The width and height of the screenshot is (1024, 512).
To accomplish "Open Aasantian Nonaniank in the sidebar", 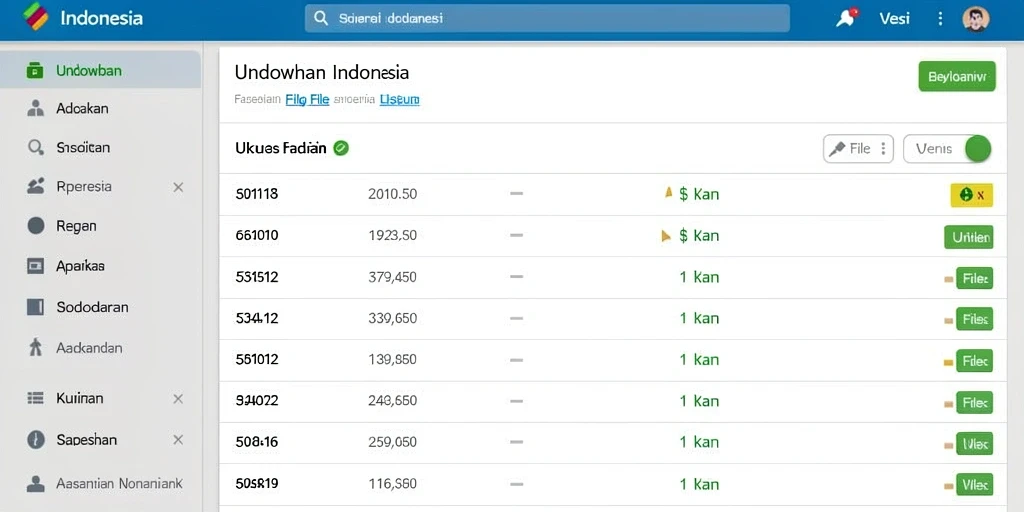I will click(x=119, y=484).
